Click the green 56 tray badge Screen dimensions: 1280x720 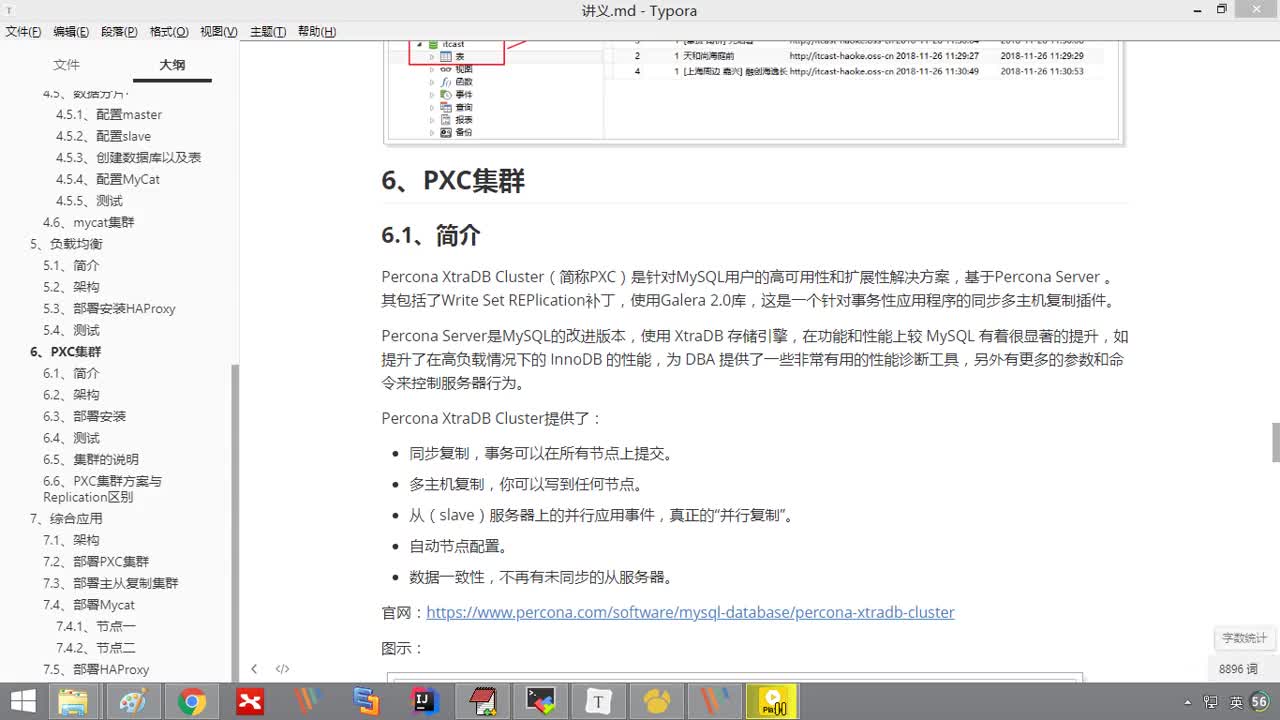tap(1260, 702)
